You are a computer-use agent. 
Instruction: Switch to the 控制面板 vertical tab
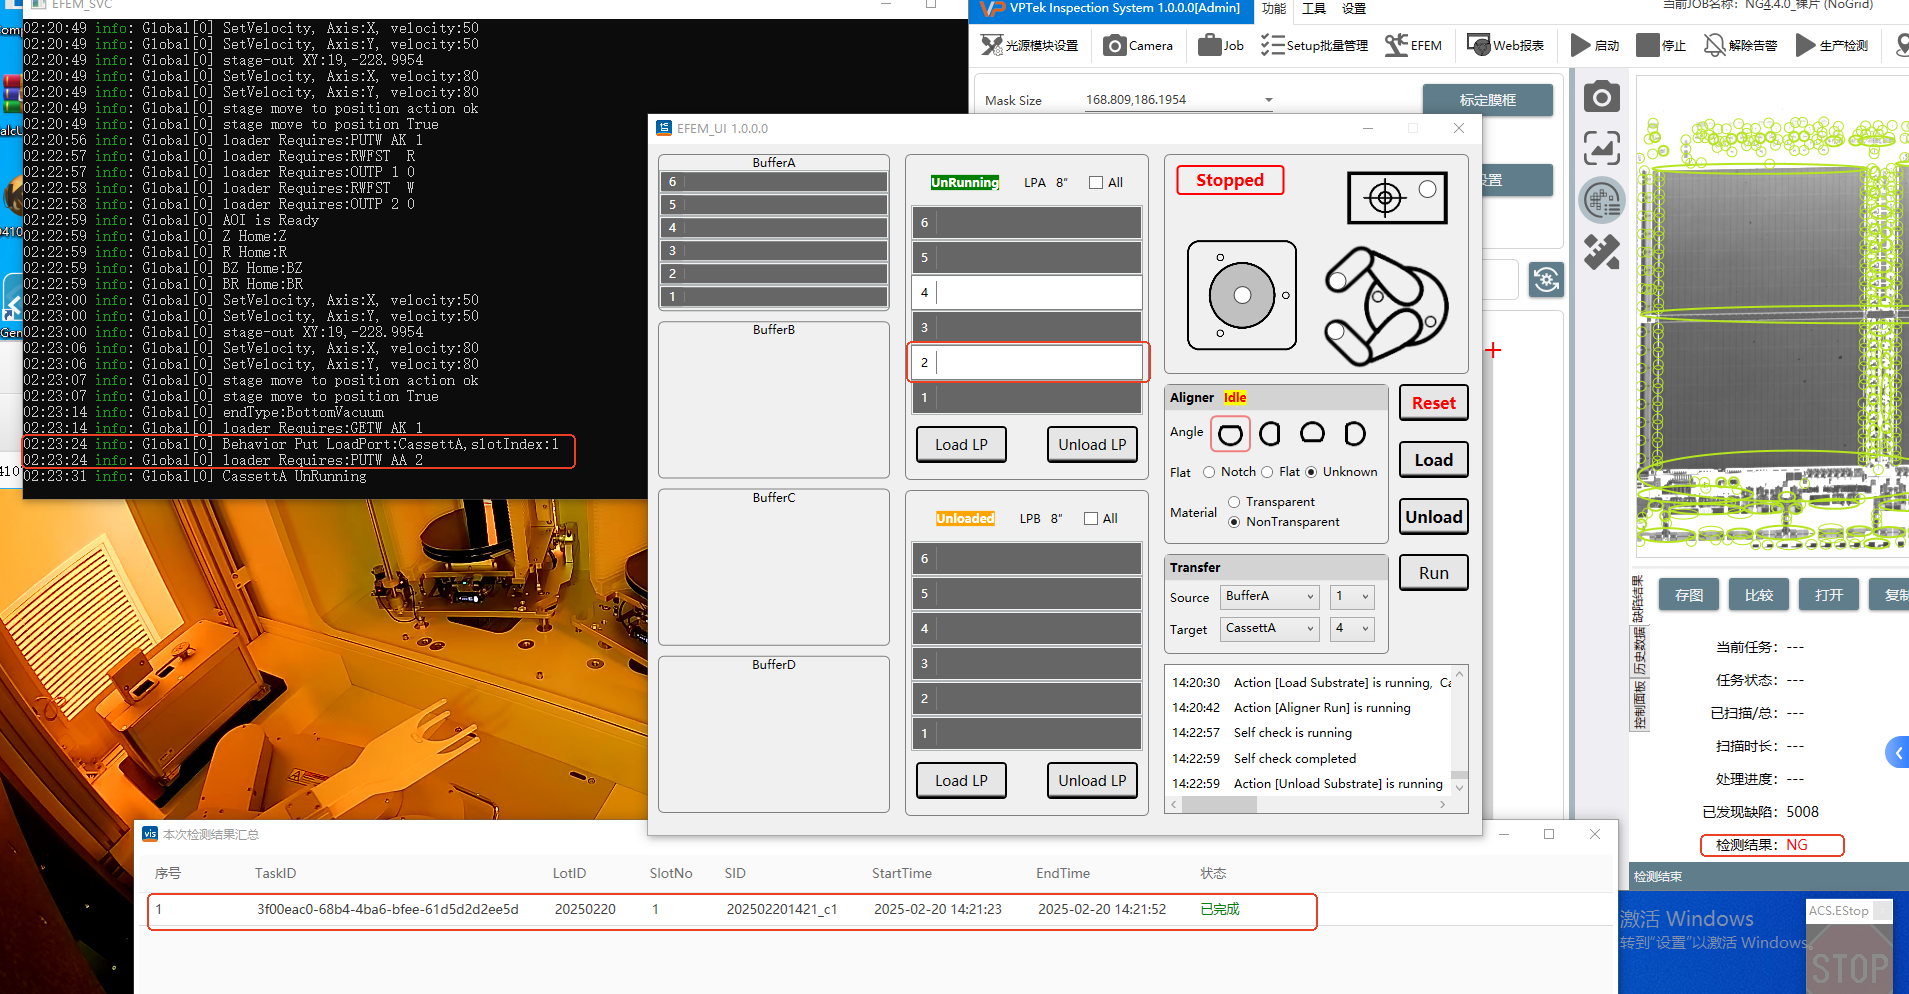pos(1638,705)
